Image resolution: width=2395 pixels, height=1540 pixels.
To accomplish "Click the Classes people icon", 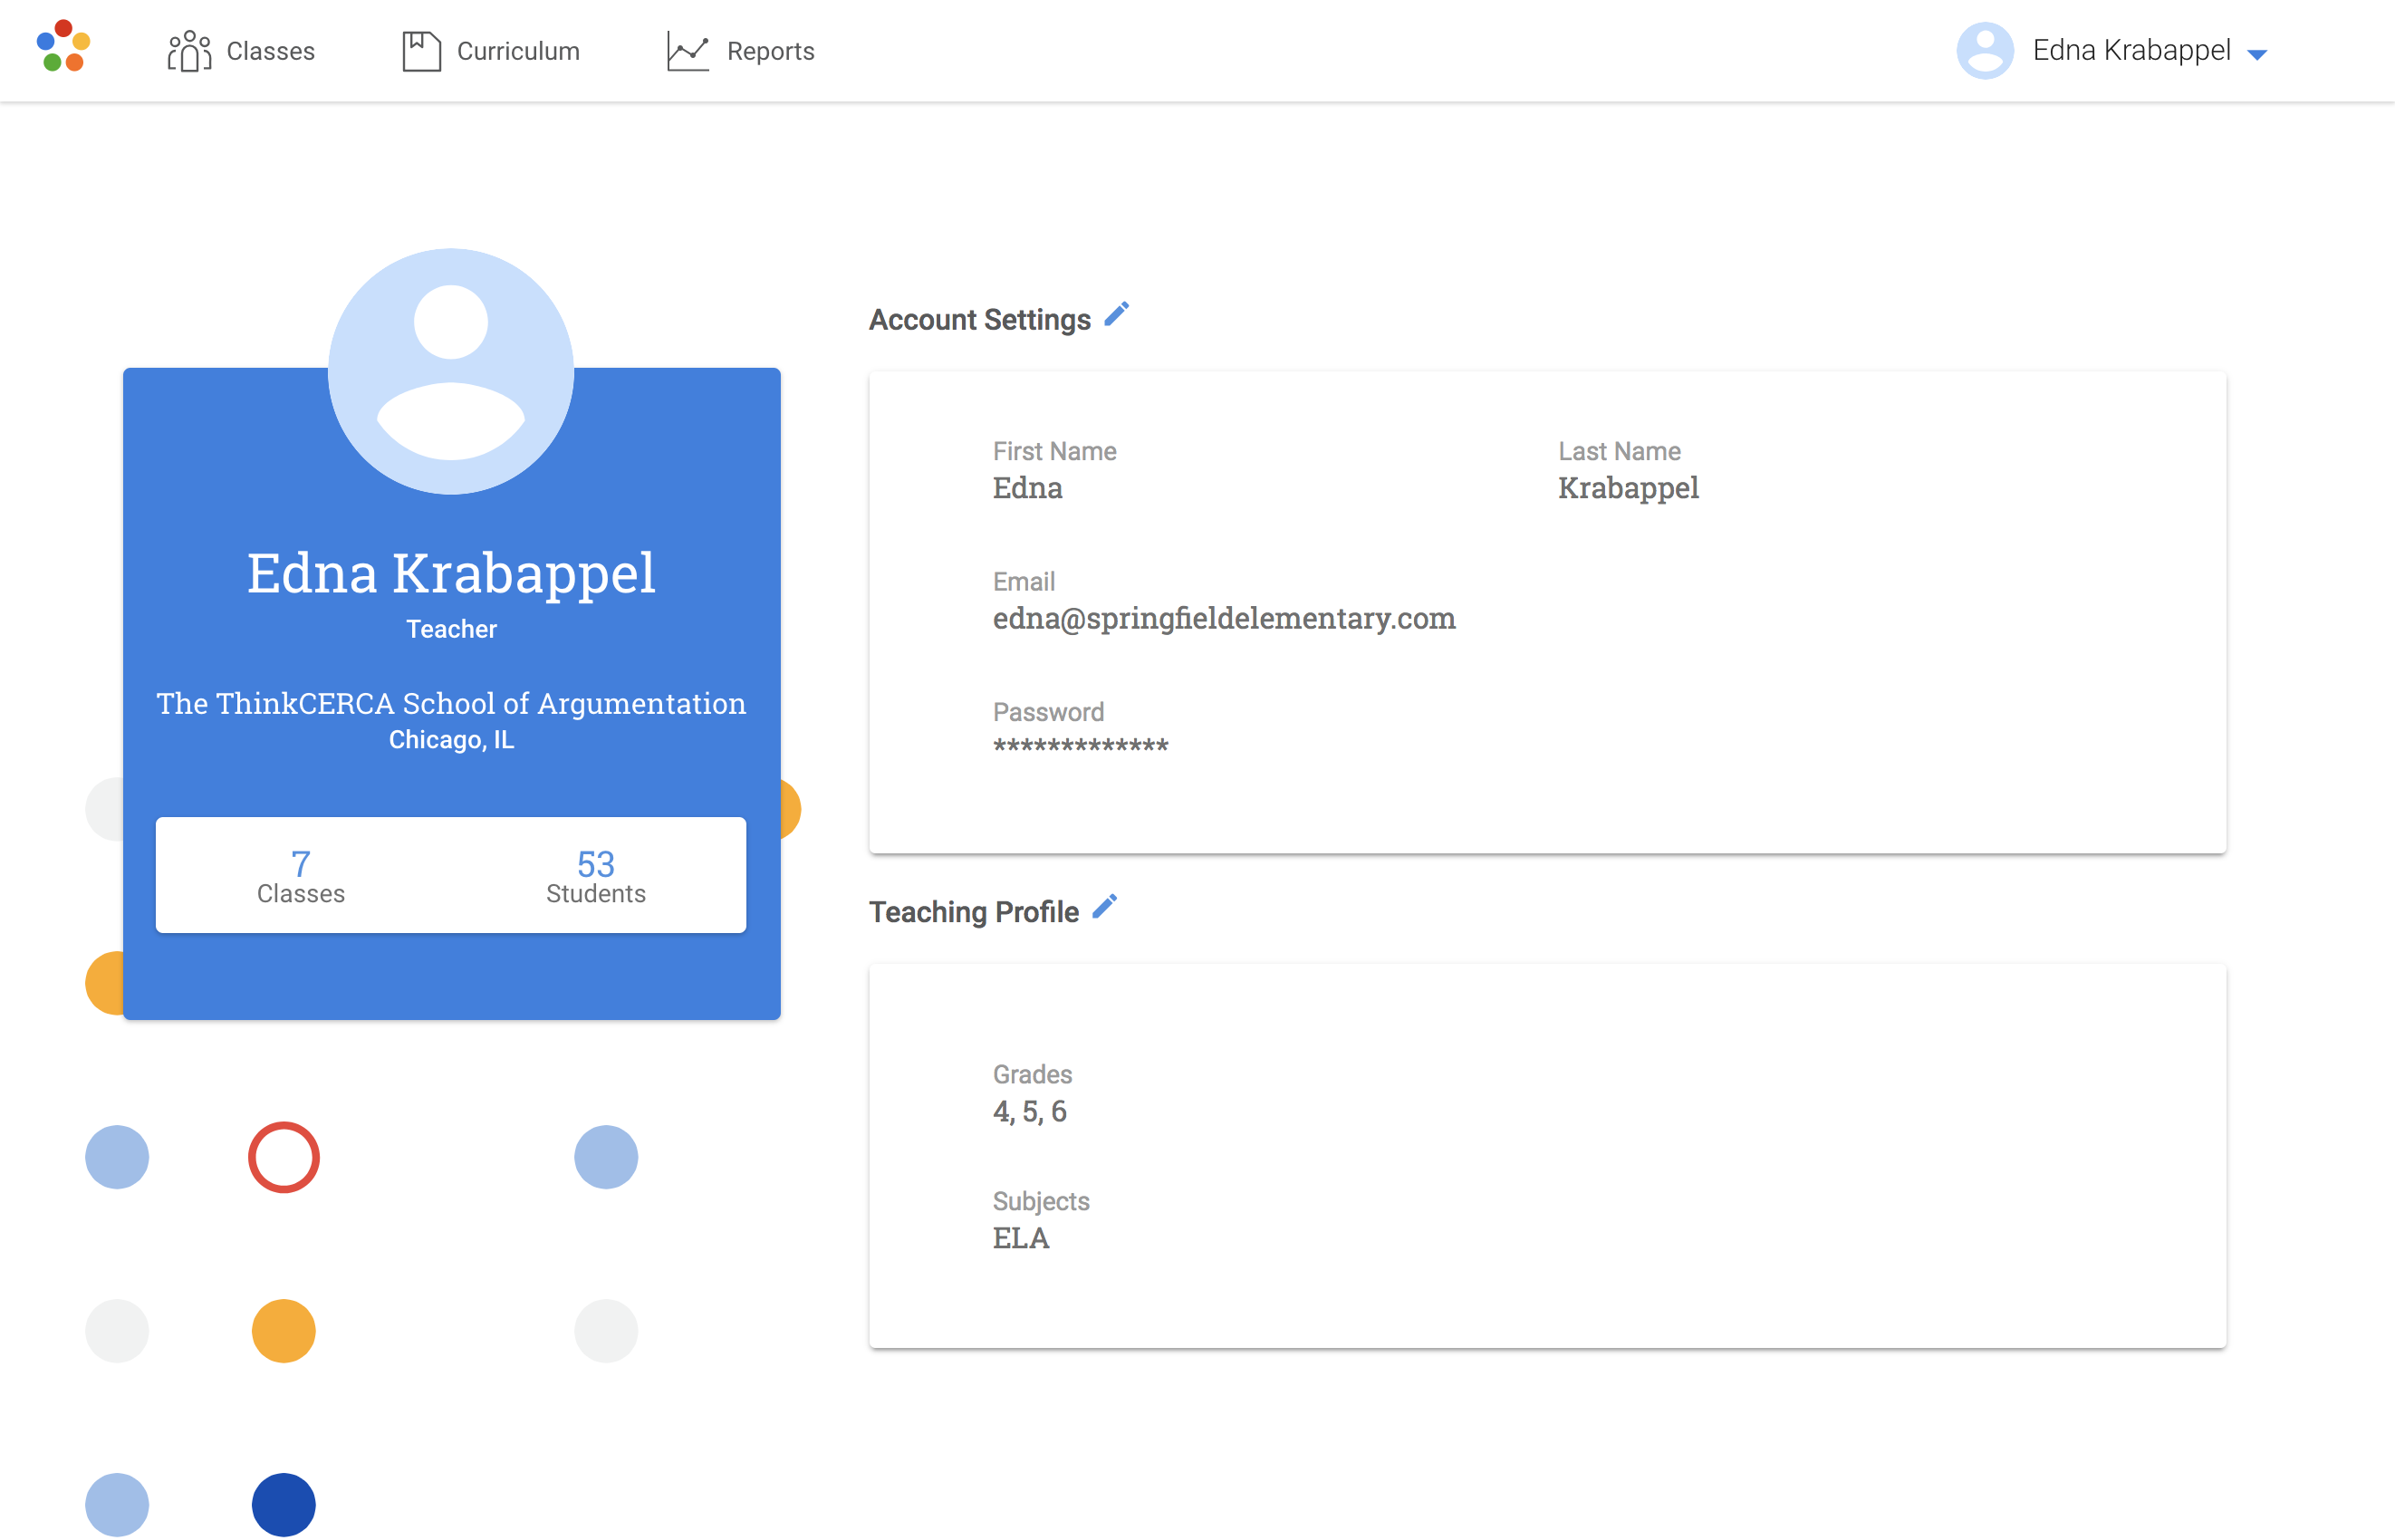I will point(189,50).
